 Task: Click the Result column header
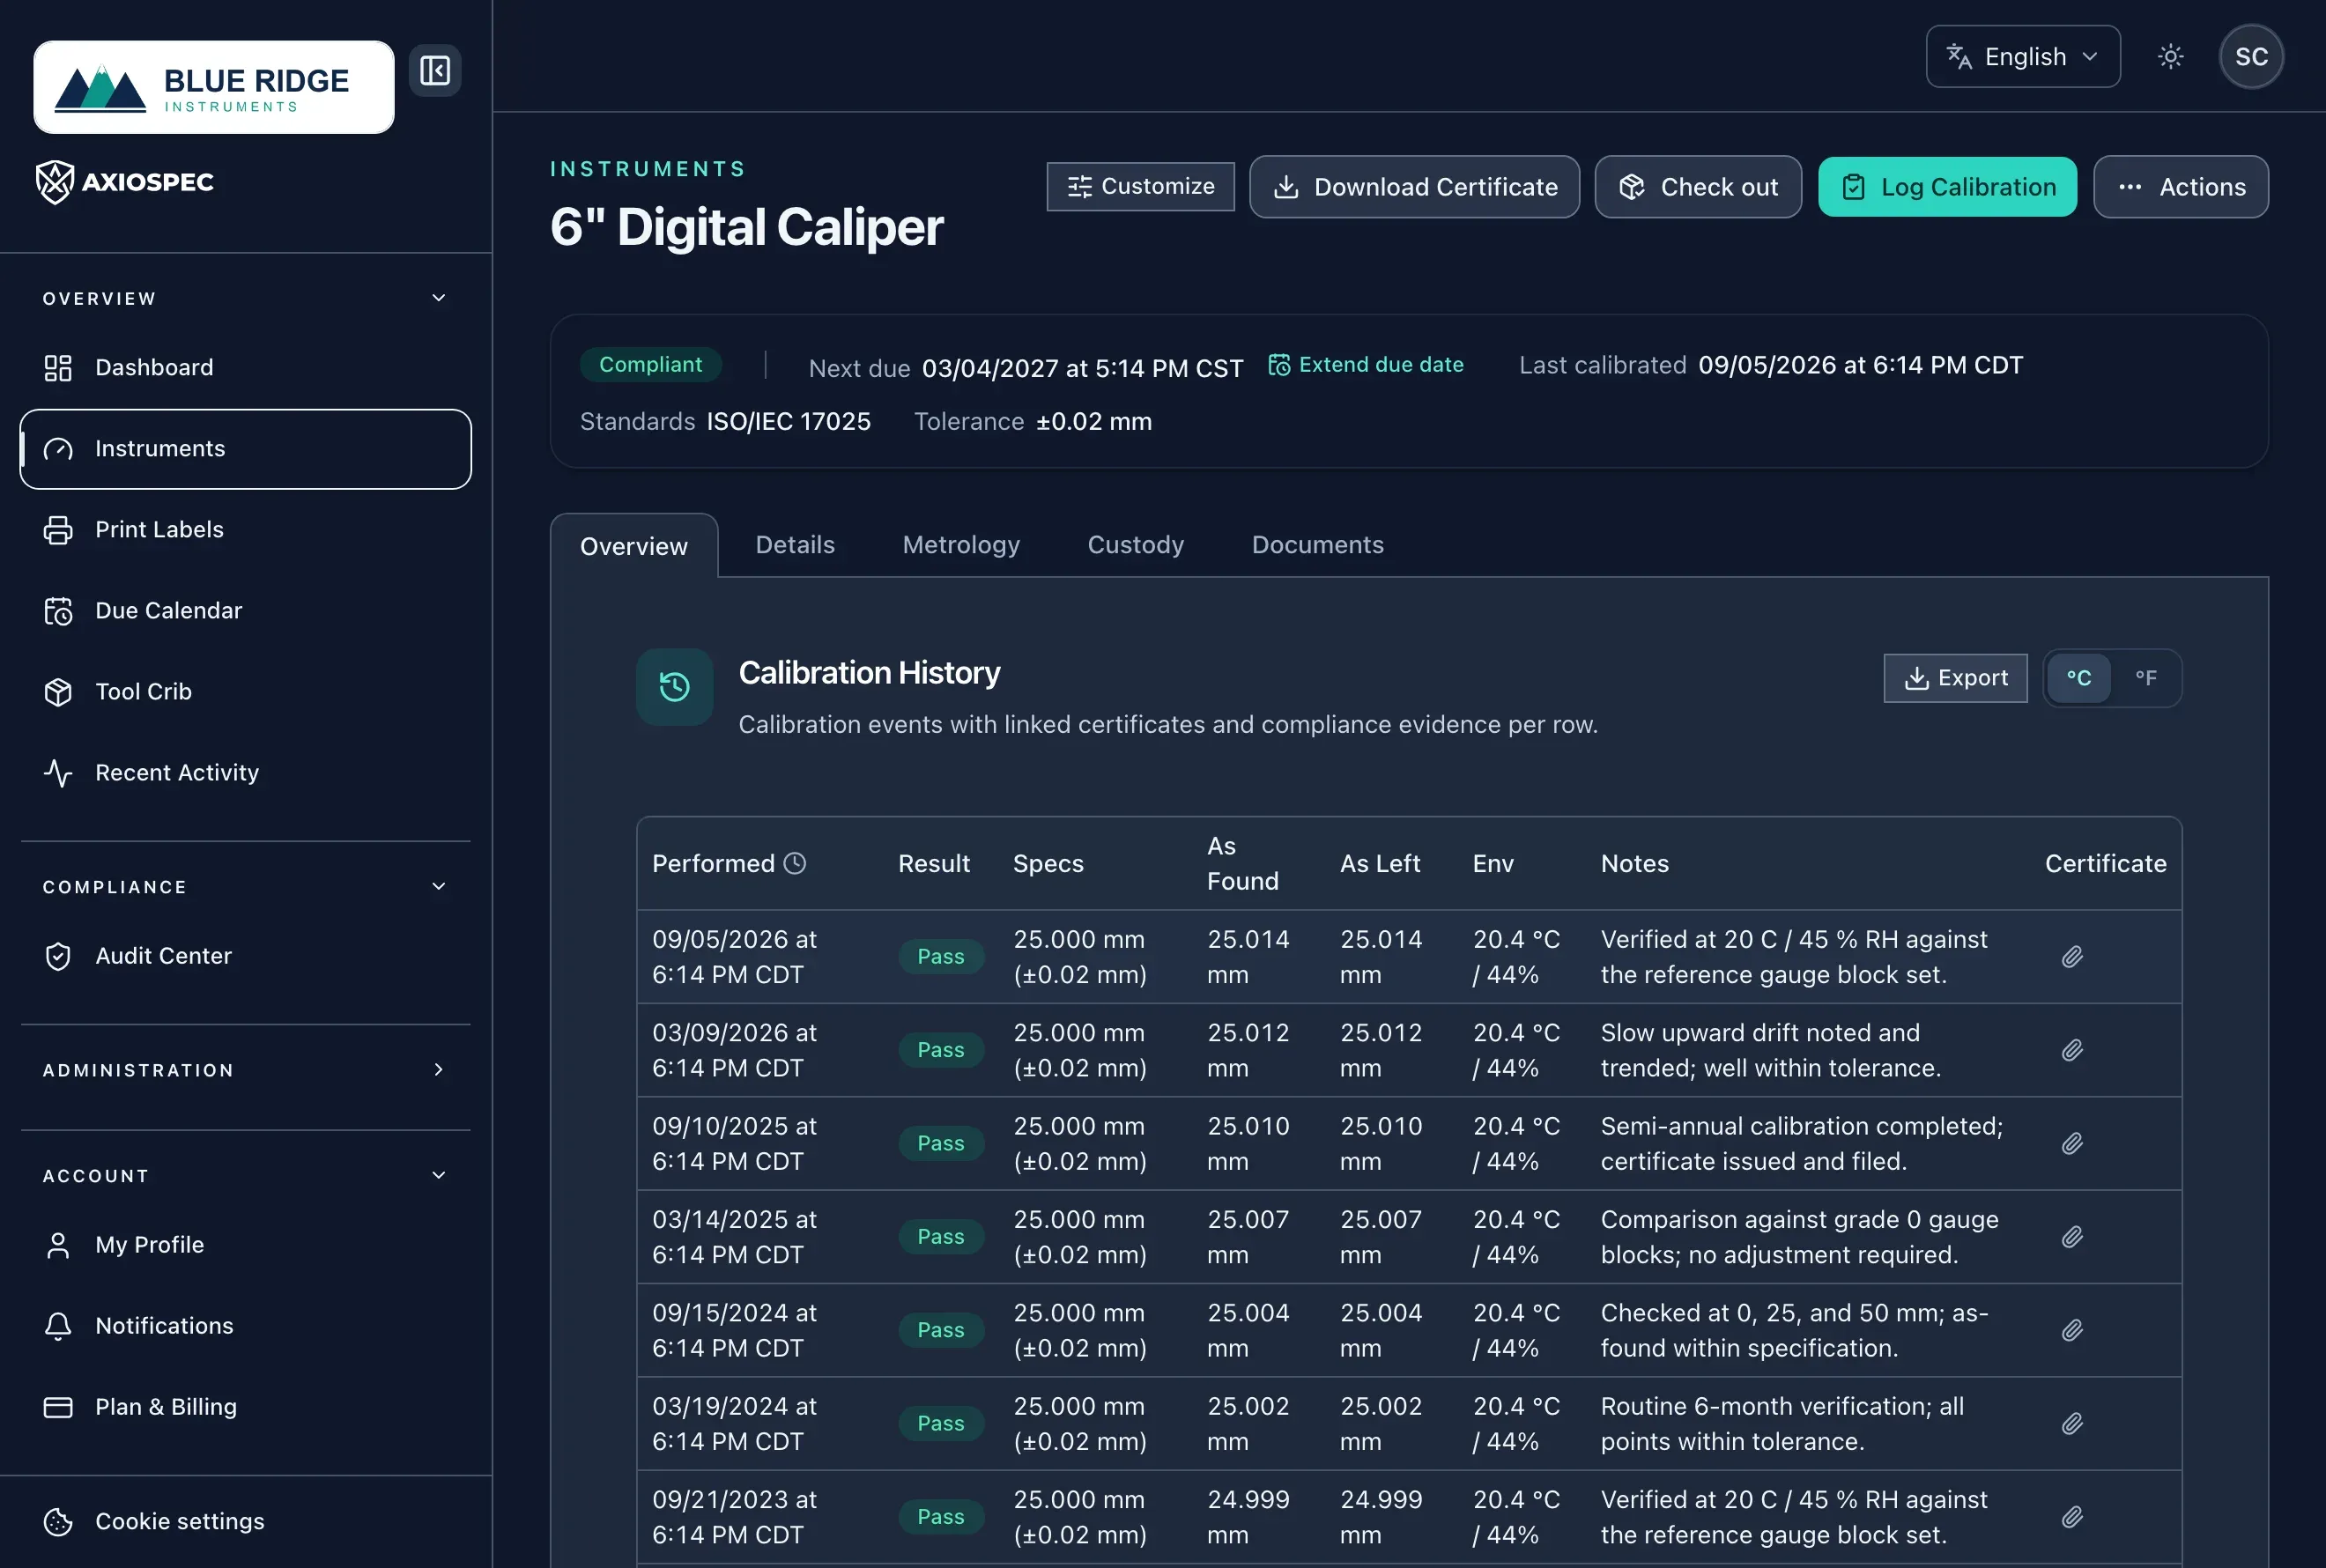point(934,863)
